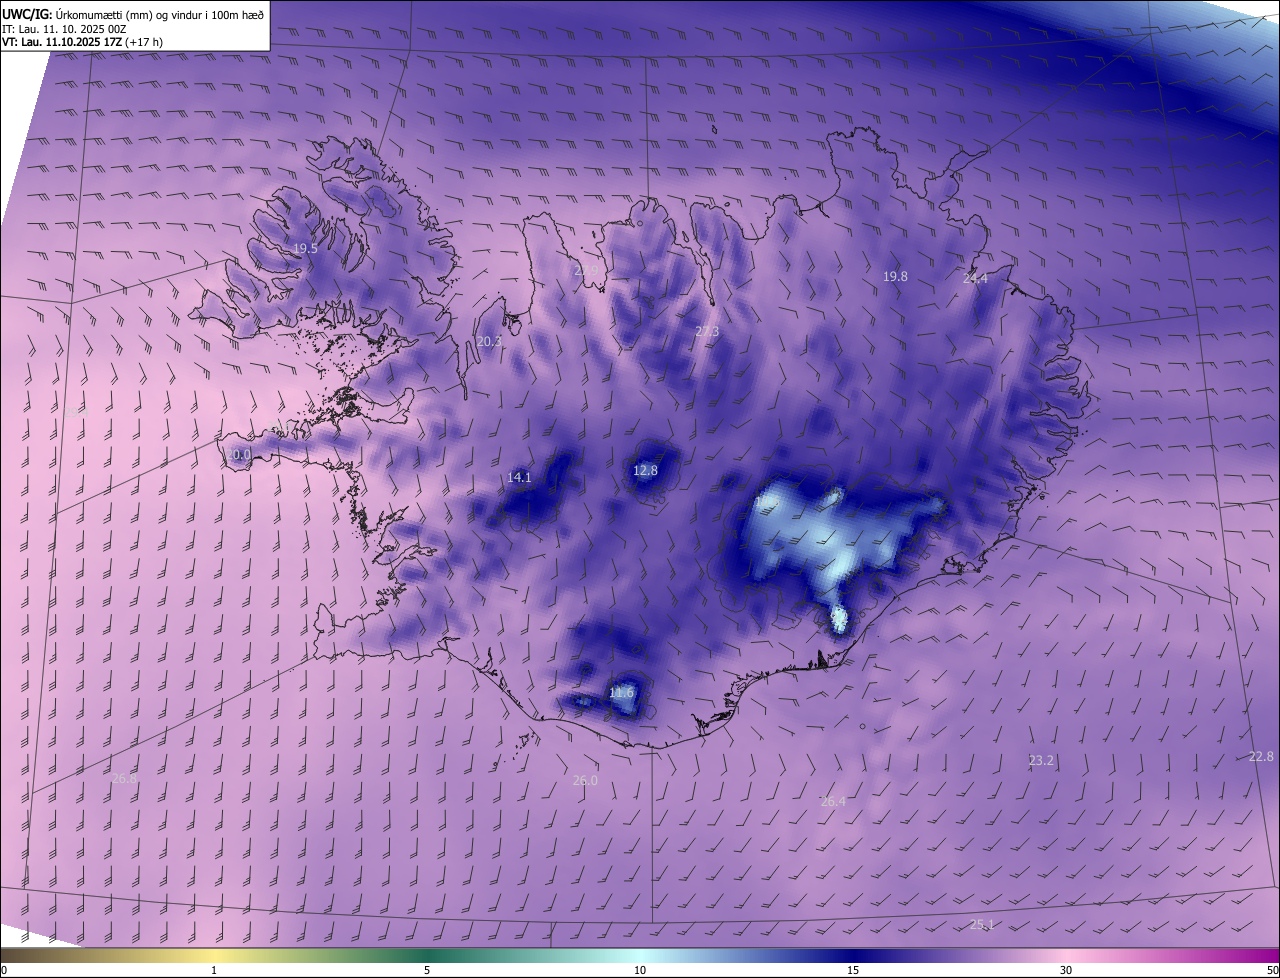This screenshot has width=1280, height=978.
Task: Click the "IT: Lau. 11. 10. 2025 00Z" line
Action: (x=64, y=29)
